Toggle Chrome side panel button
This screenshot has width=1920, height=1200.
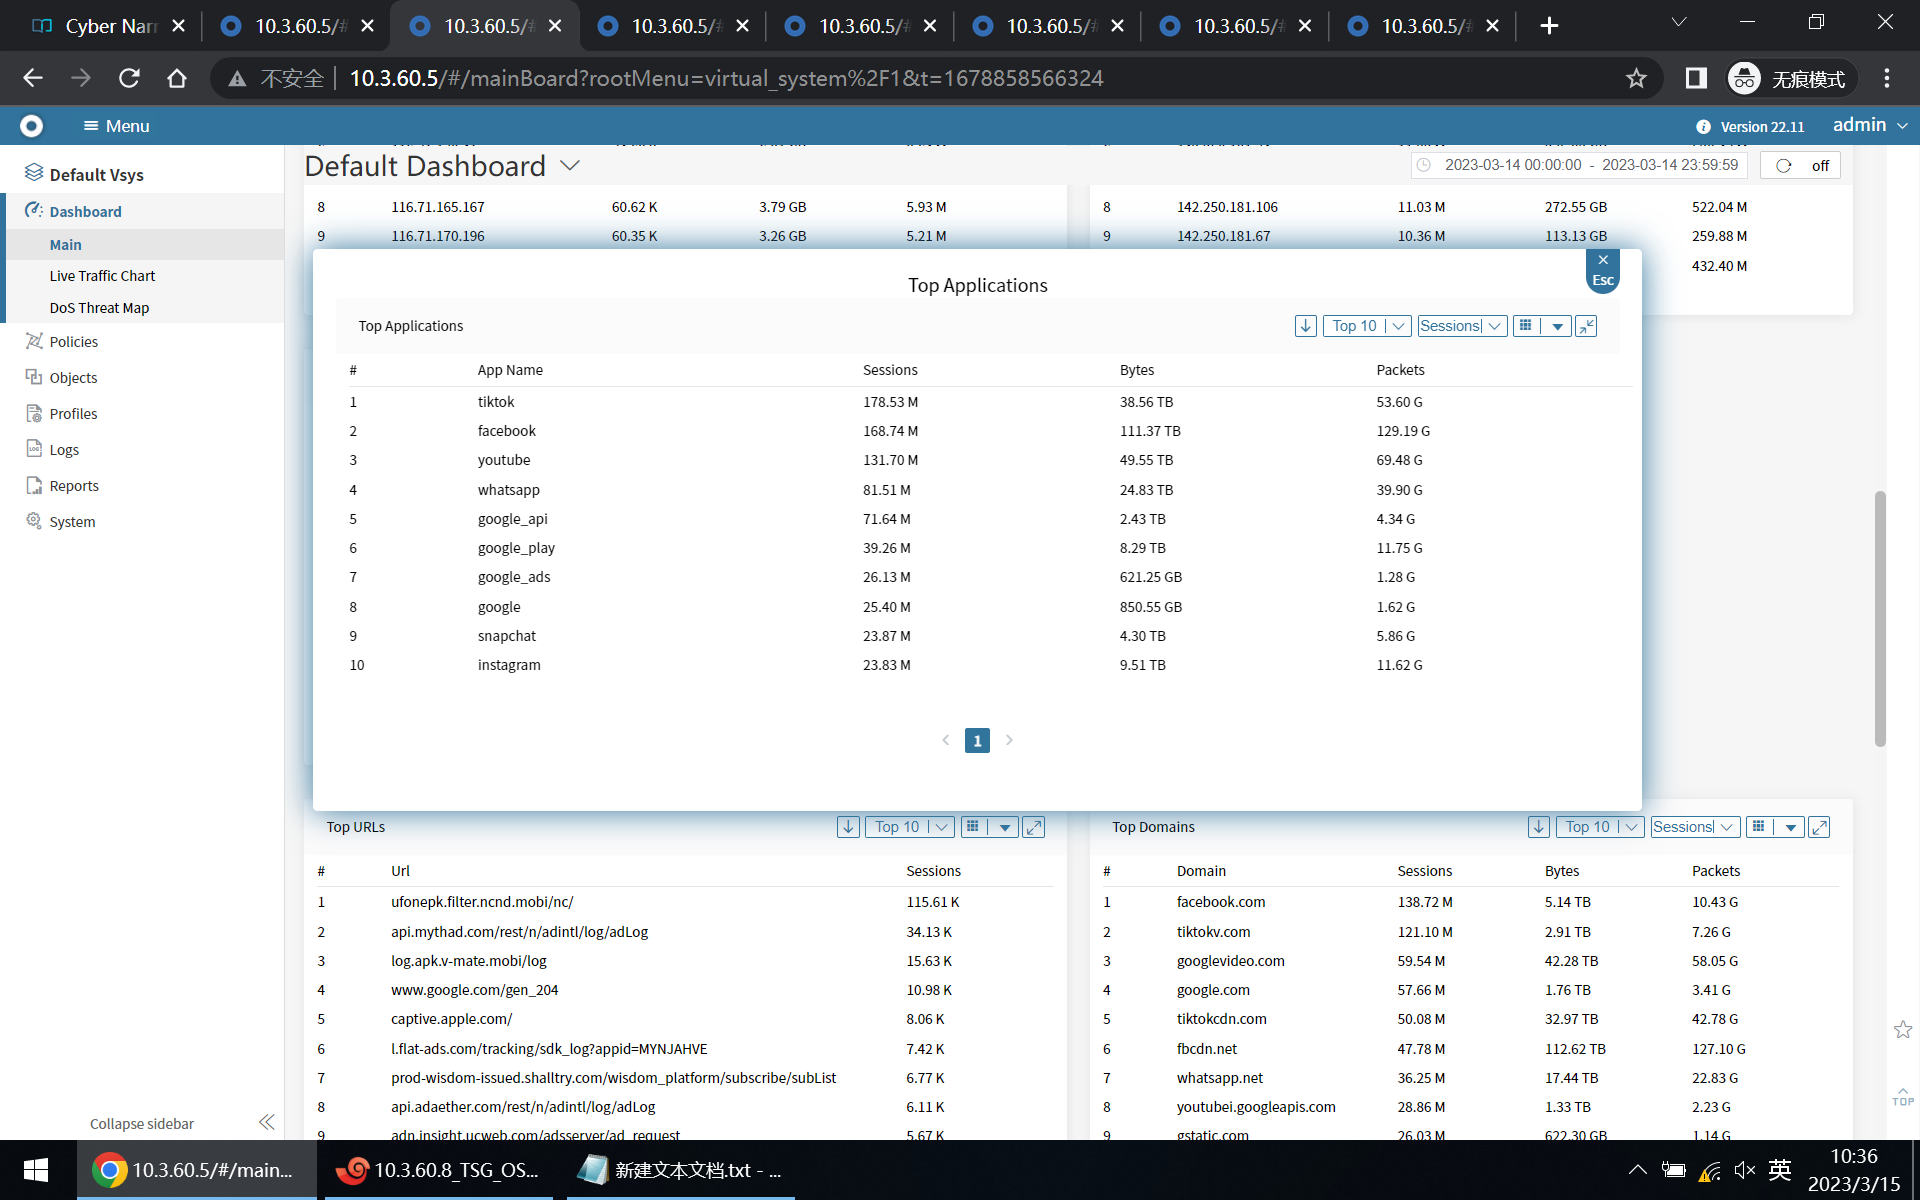pos(1696,78)
